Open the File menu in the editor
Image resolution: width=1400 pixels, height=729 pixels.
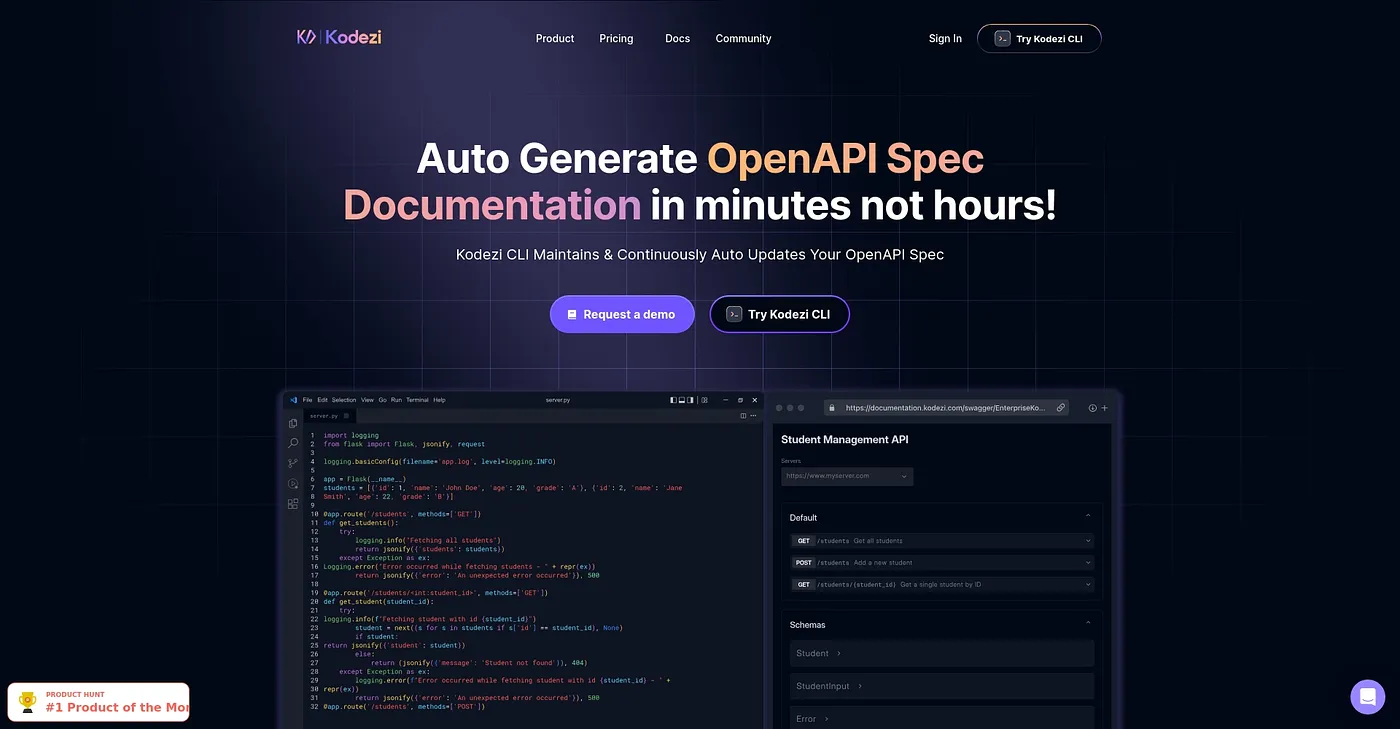[x=307, y=400]
